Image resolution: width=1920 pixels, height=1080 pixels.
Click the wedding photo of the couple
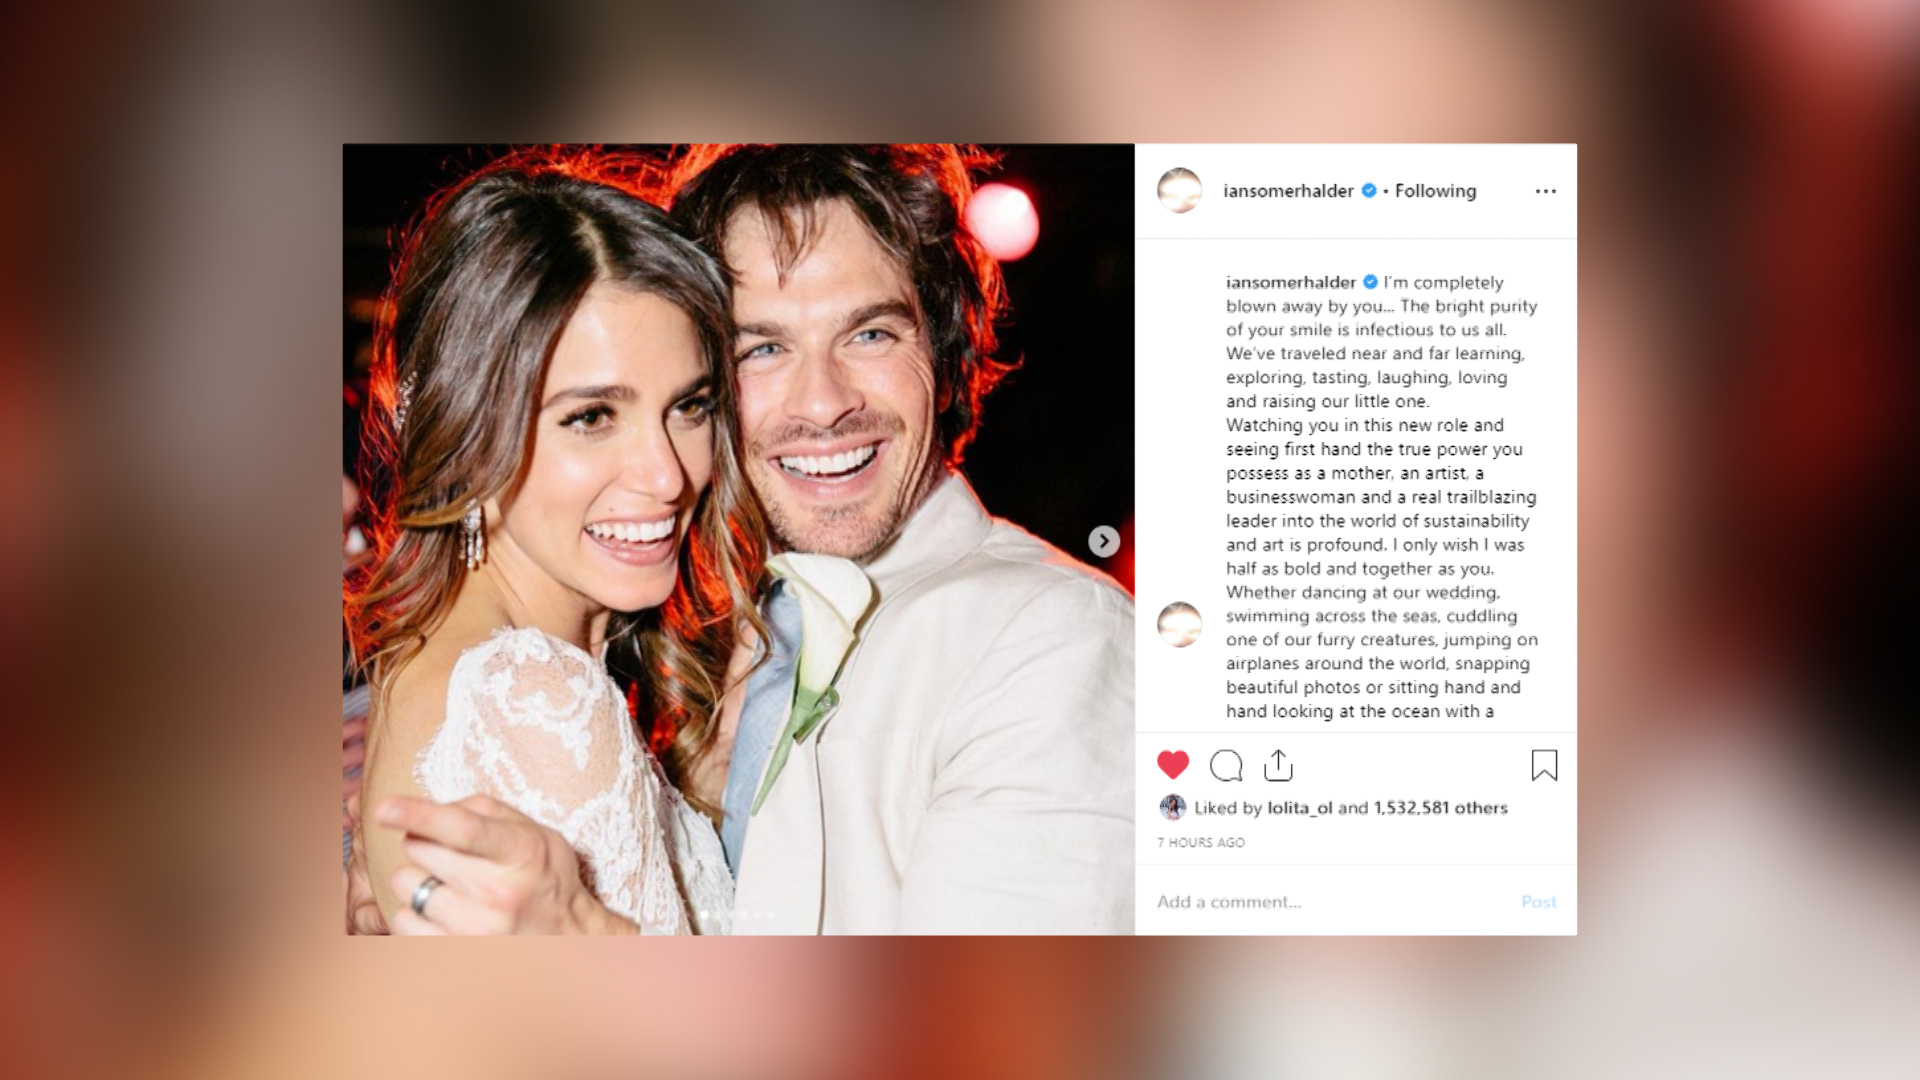[738, 539]
